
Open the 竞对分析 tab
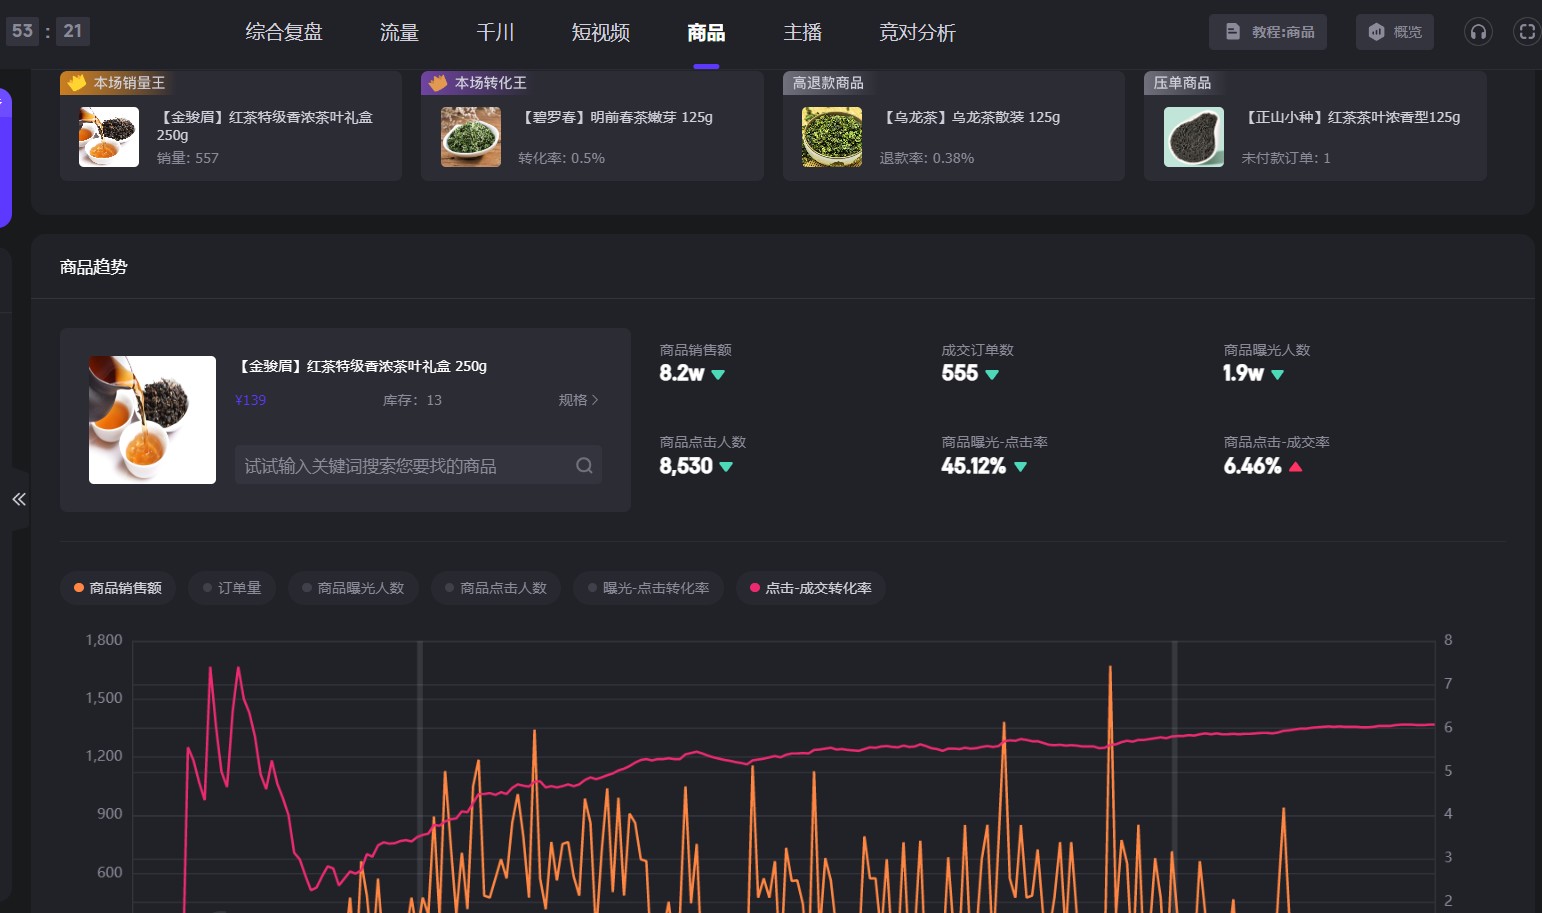pyautogui.click(x=917, y=33)
